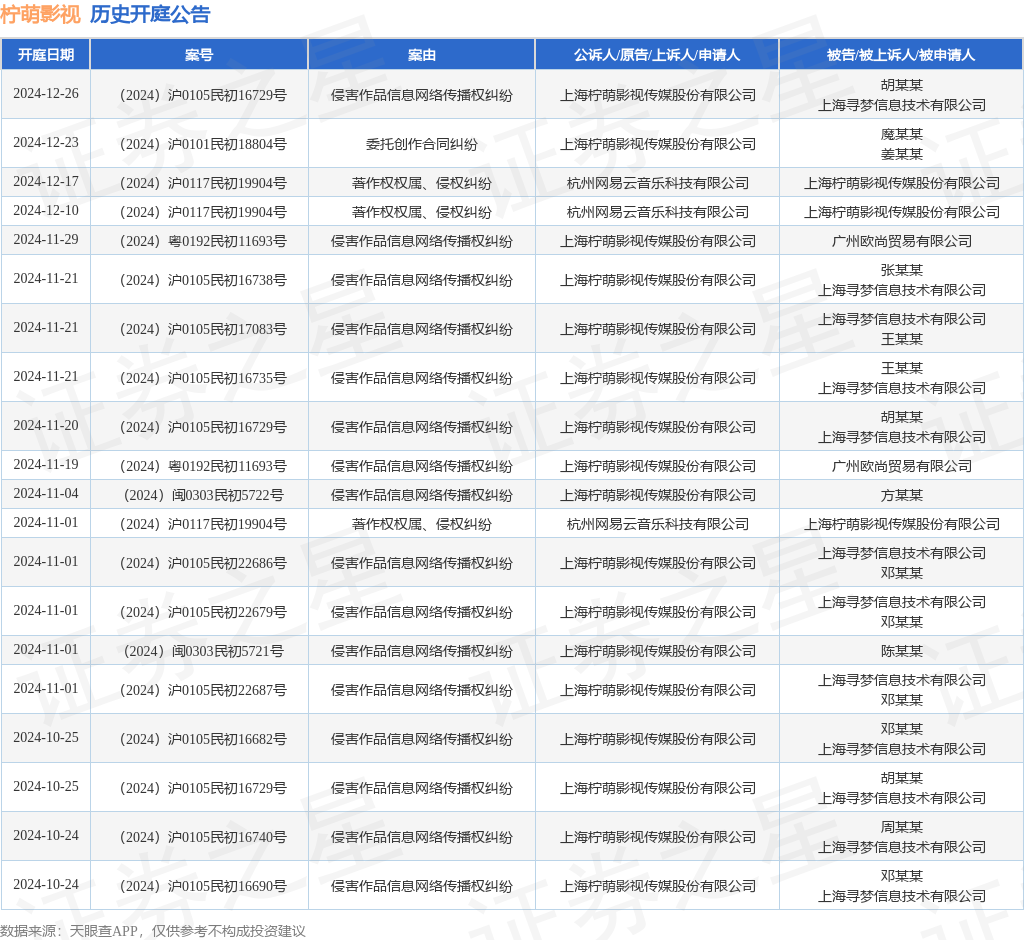
Task: Click the 柠萌影视 title text
Action: click(x=40, y=14)
